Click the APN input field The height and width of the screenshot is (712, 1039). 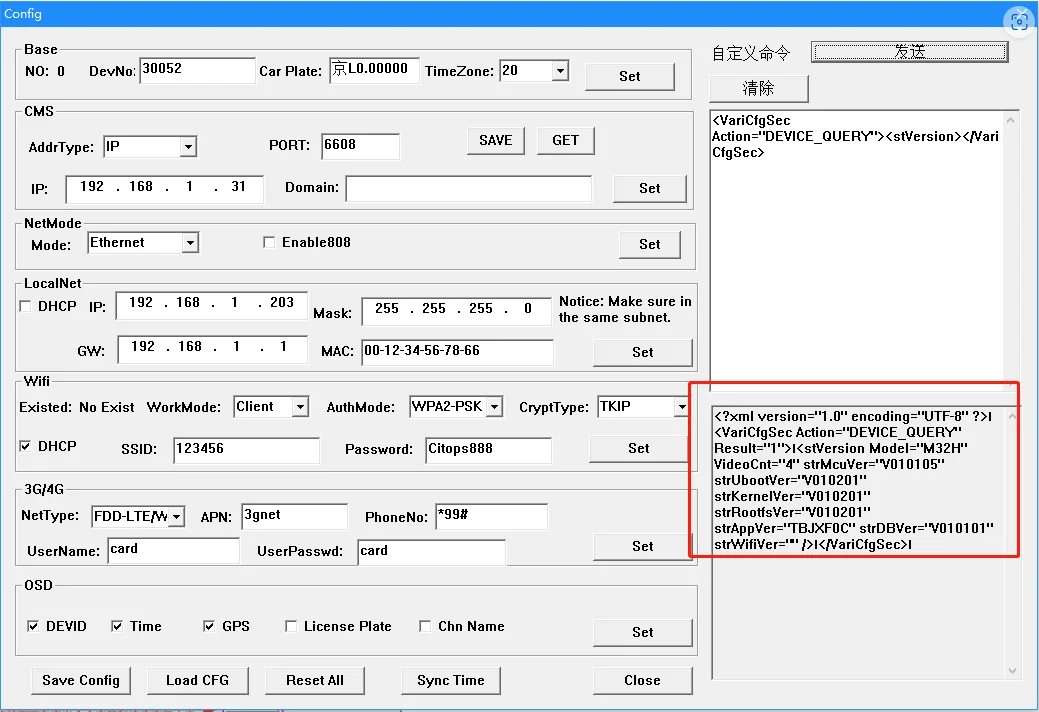(x=294, y=516)
